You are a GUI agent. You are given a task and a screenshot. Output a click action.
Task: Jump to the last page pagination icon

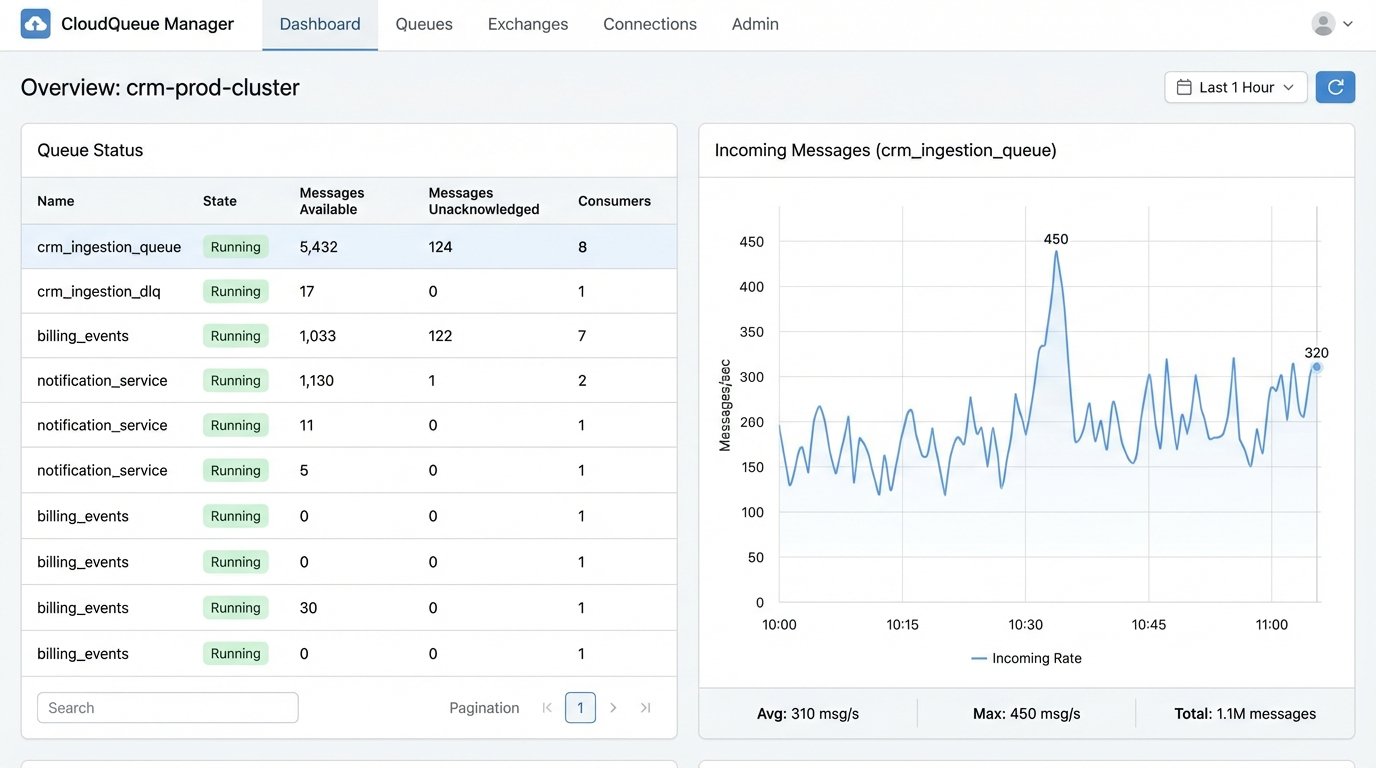pyautogui.click(x=646, y=707)
